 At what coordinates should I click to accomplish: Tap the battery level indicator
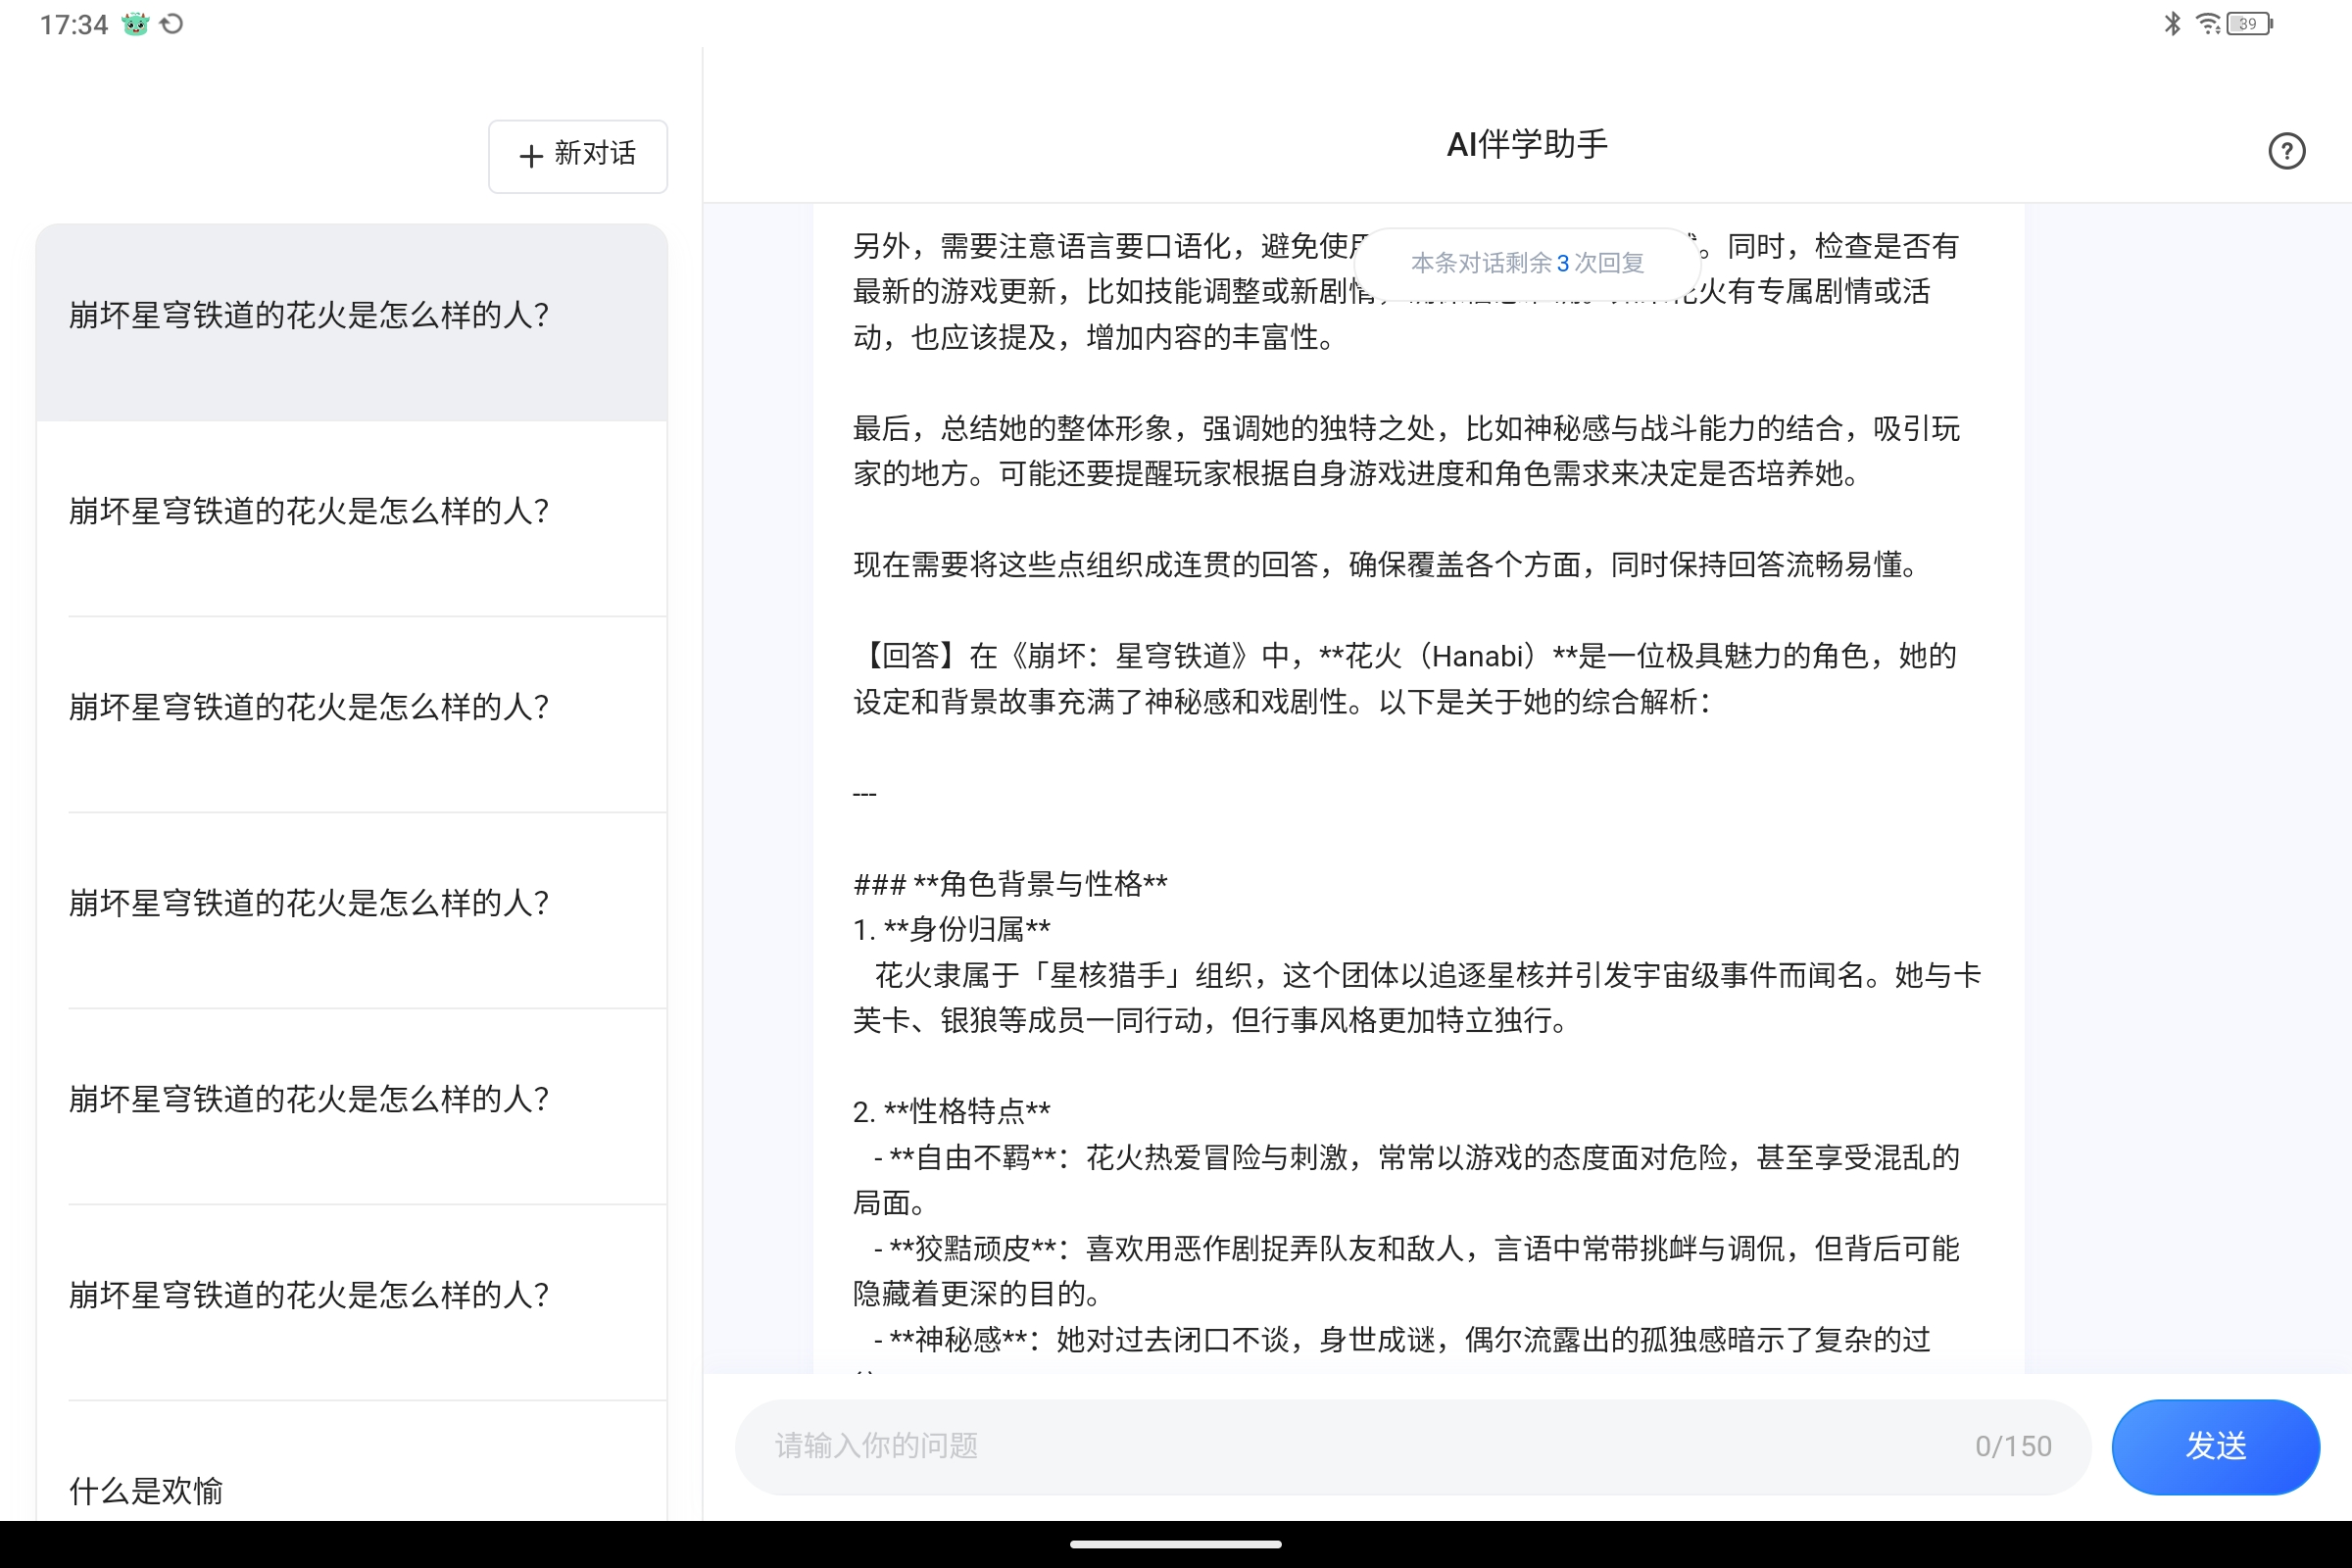tap(2250, 23)
